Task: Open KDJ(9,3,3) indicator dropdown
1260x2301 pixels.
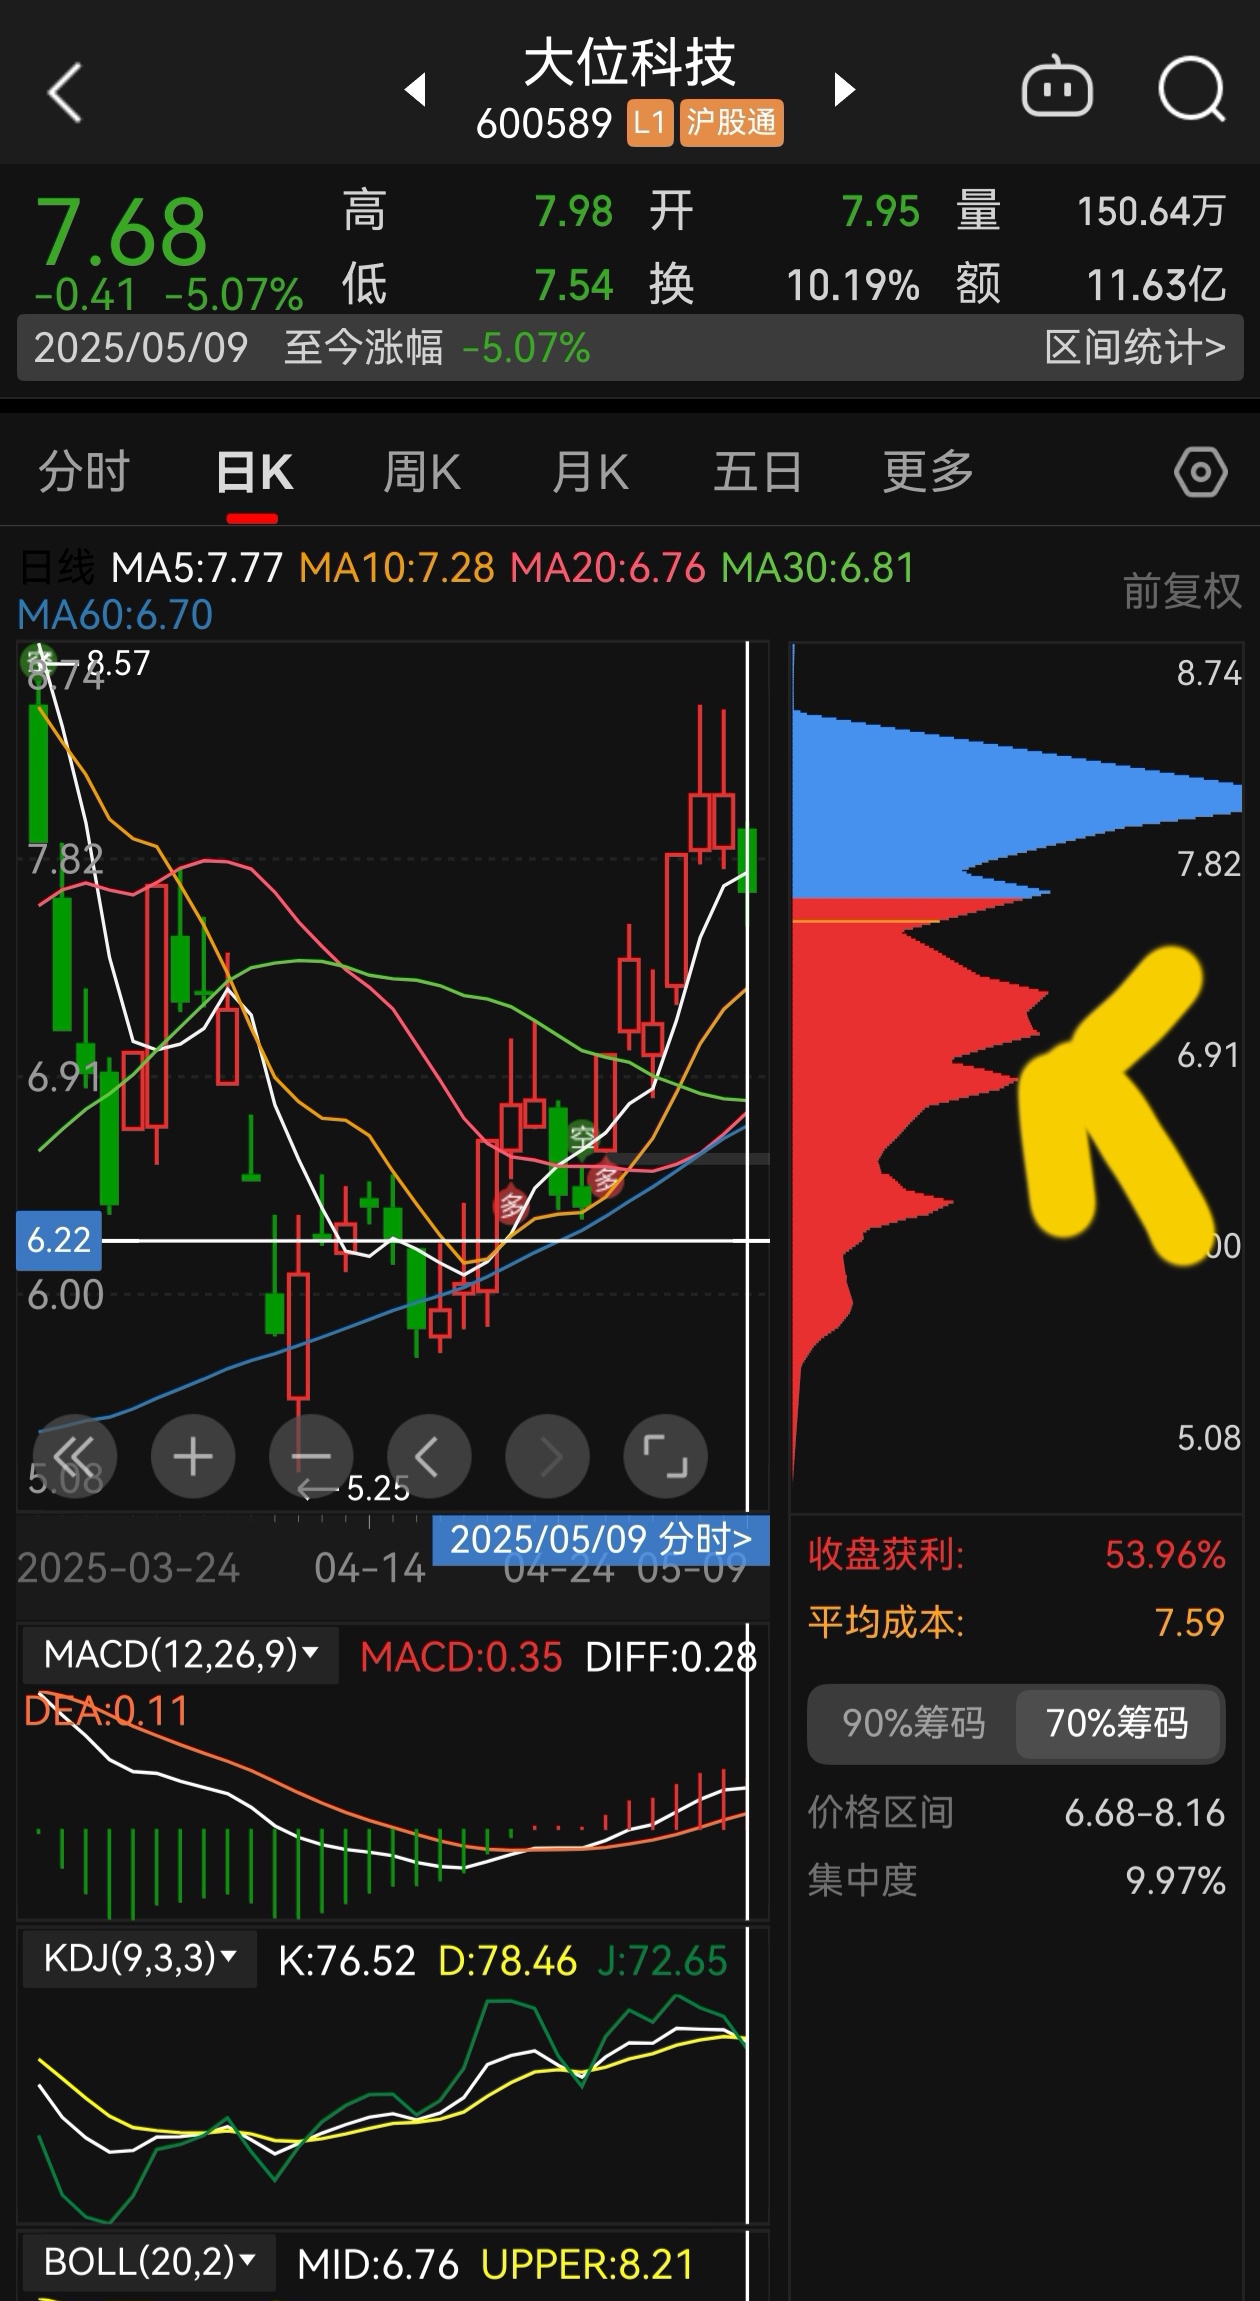Action: 139,1958
